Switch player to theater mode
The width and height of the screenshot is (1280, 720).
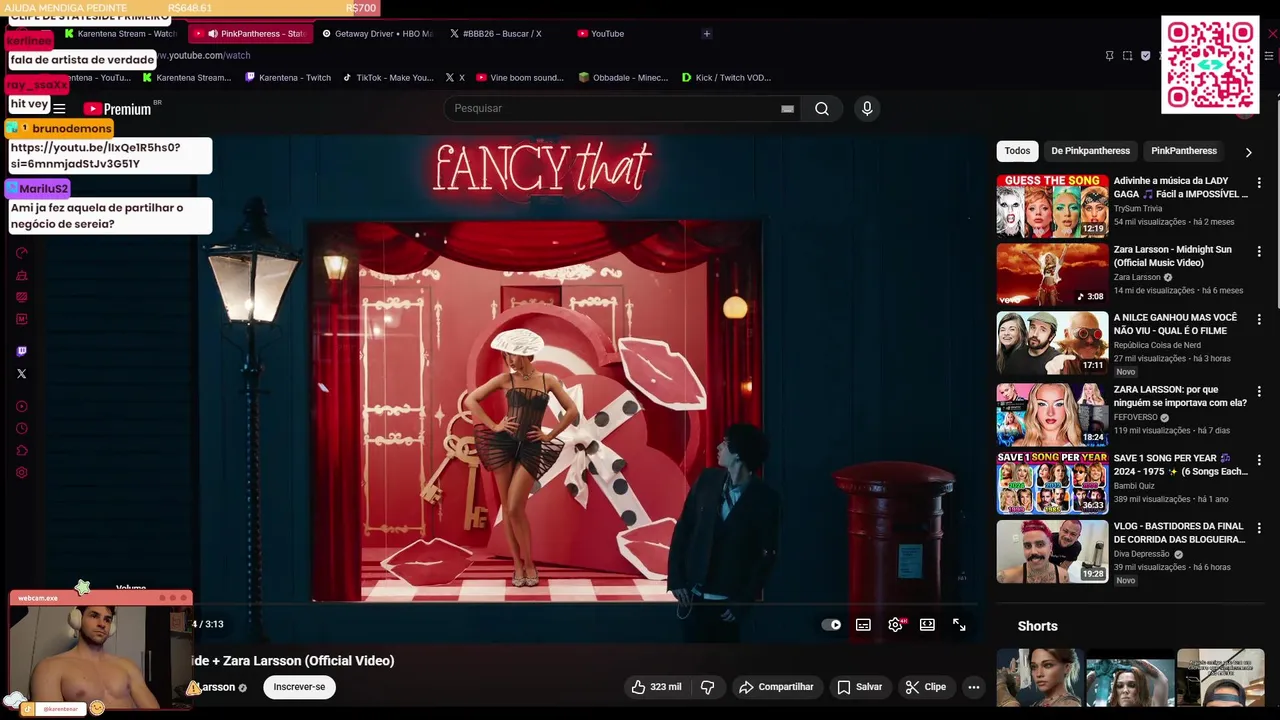tap(927, 624)
